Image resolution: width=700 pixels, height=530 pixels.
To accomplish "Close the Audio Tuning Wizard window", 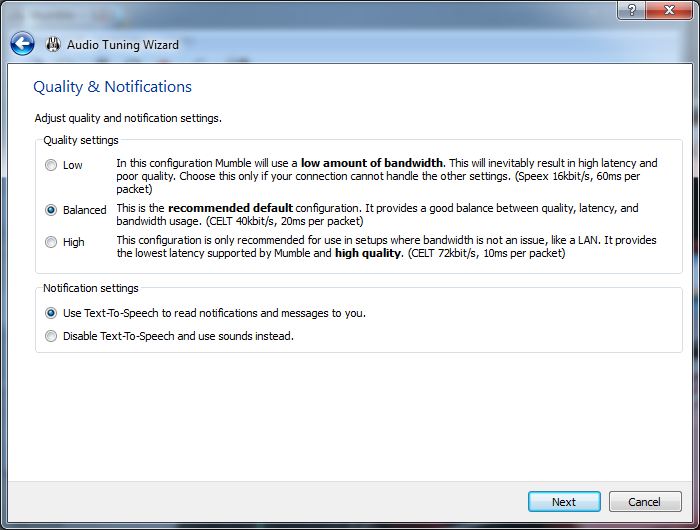I will pyautogui.click(x=669, y=10).
